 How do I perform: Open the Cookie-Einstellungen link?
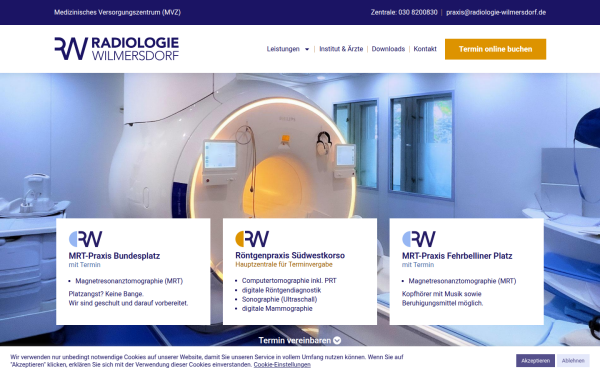pos(282,365)
